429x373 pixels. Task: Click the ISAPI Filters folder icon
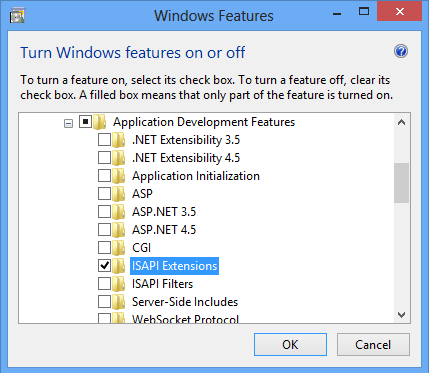118,284
